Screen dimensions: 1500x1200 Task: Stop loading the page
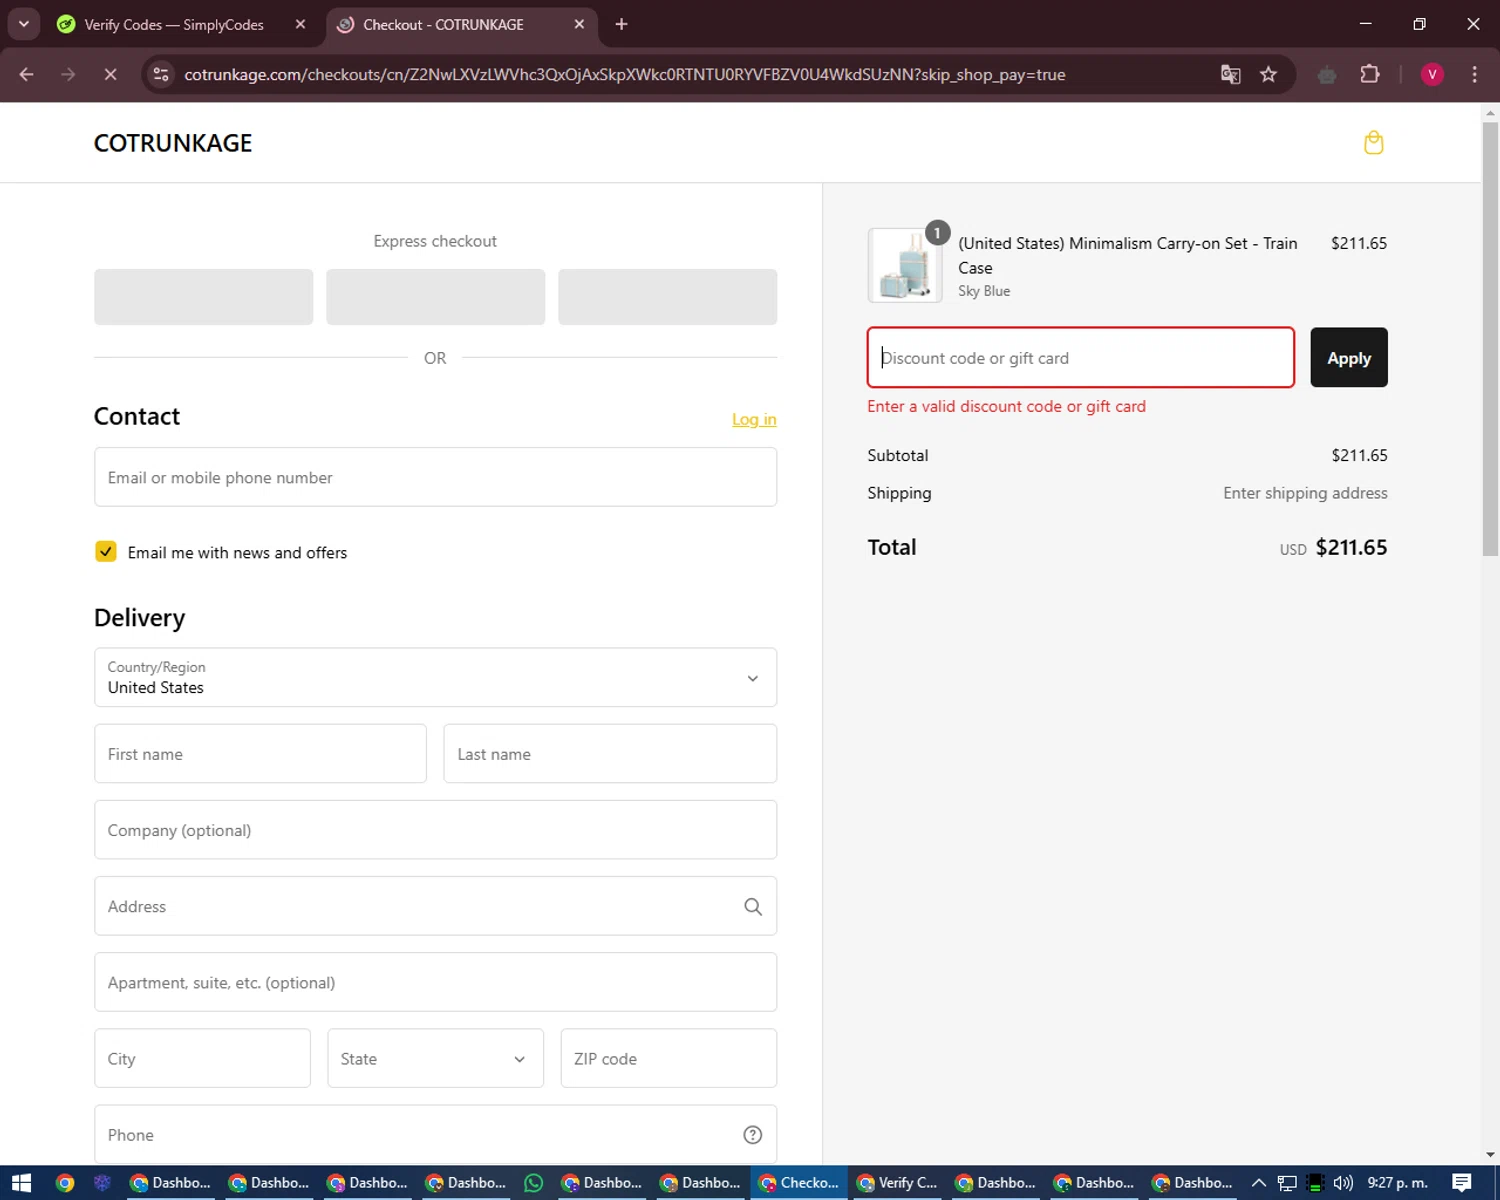[x=110, y=74]
